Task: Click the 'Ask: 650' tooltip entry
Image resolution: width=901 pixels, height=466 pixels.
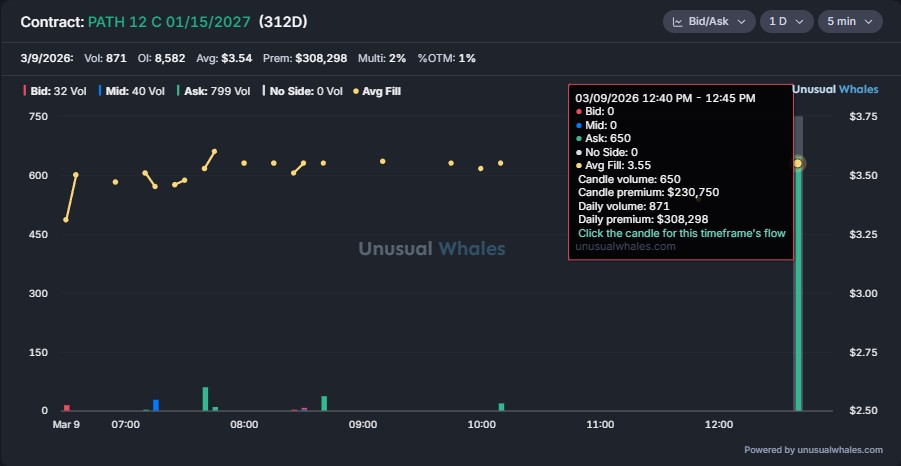Action: [x=603, y=138]
